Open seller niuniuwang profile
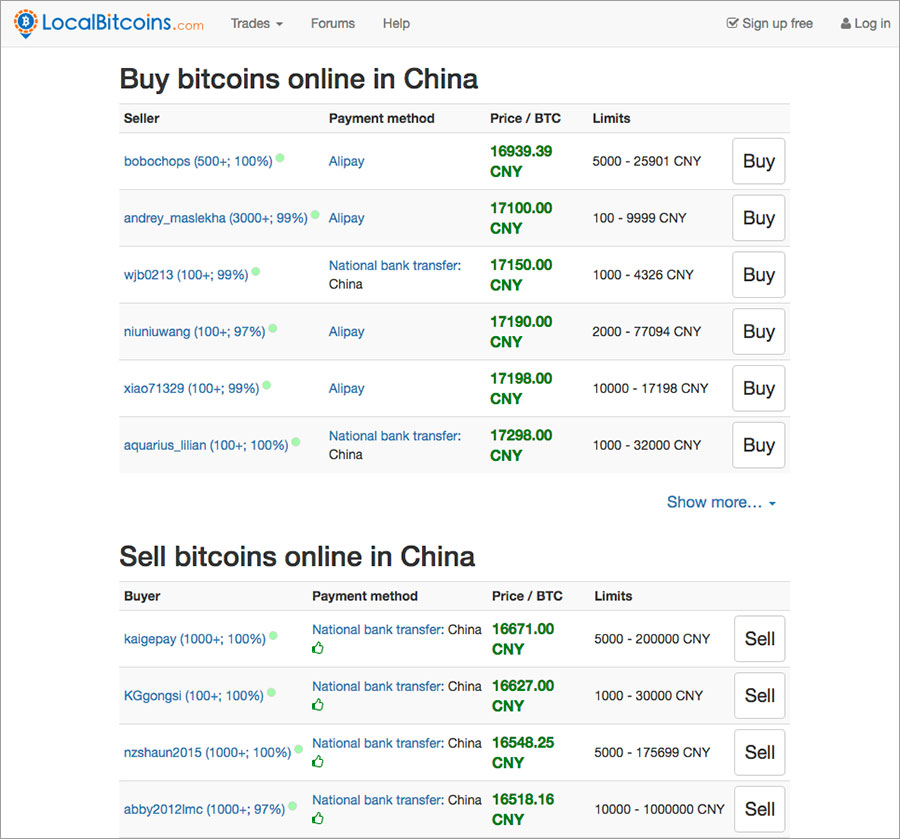The width and height of the screenshot is (900, 839). tap(195, 332)
